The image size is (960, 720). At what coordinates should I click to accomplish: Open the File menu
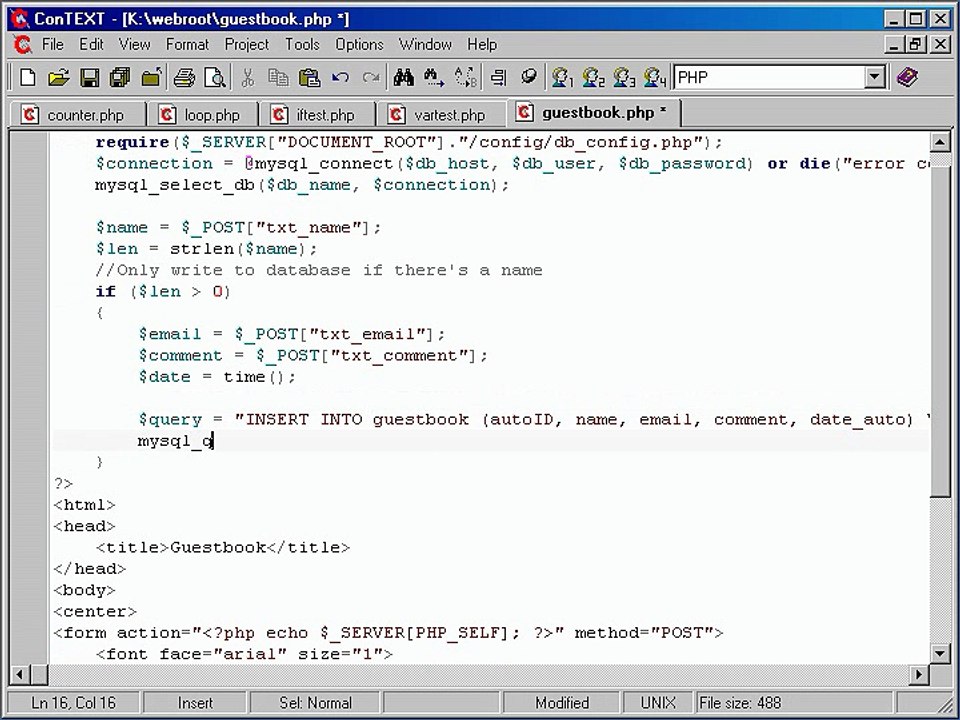(x=53, y=45)
